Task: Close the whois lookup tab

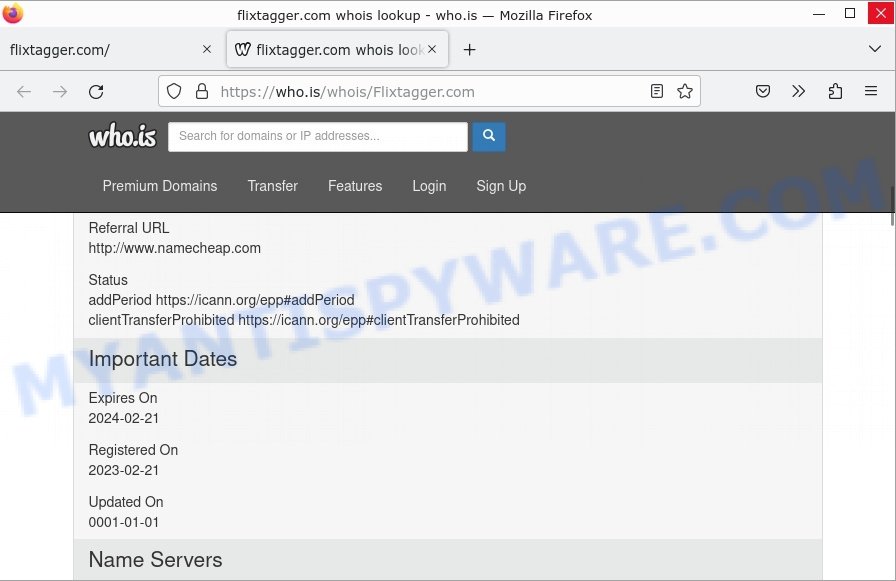Action: [432, 50]
